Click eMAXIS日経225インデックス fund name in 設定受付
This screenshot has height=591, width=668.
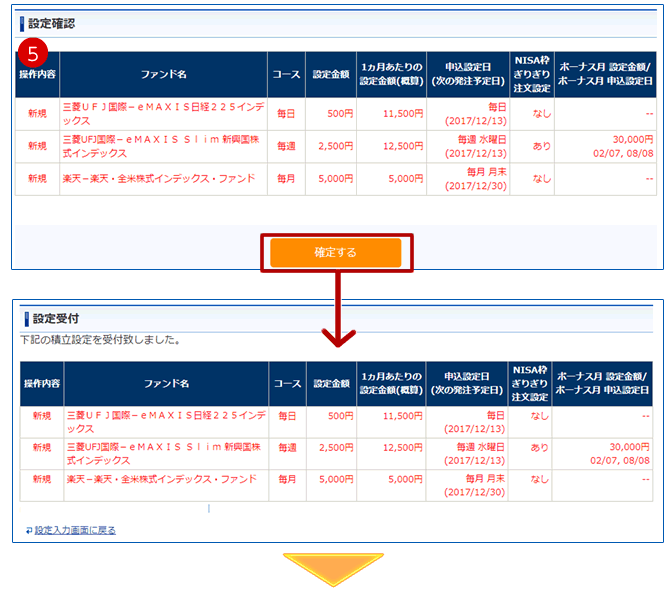click(166, 422)
